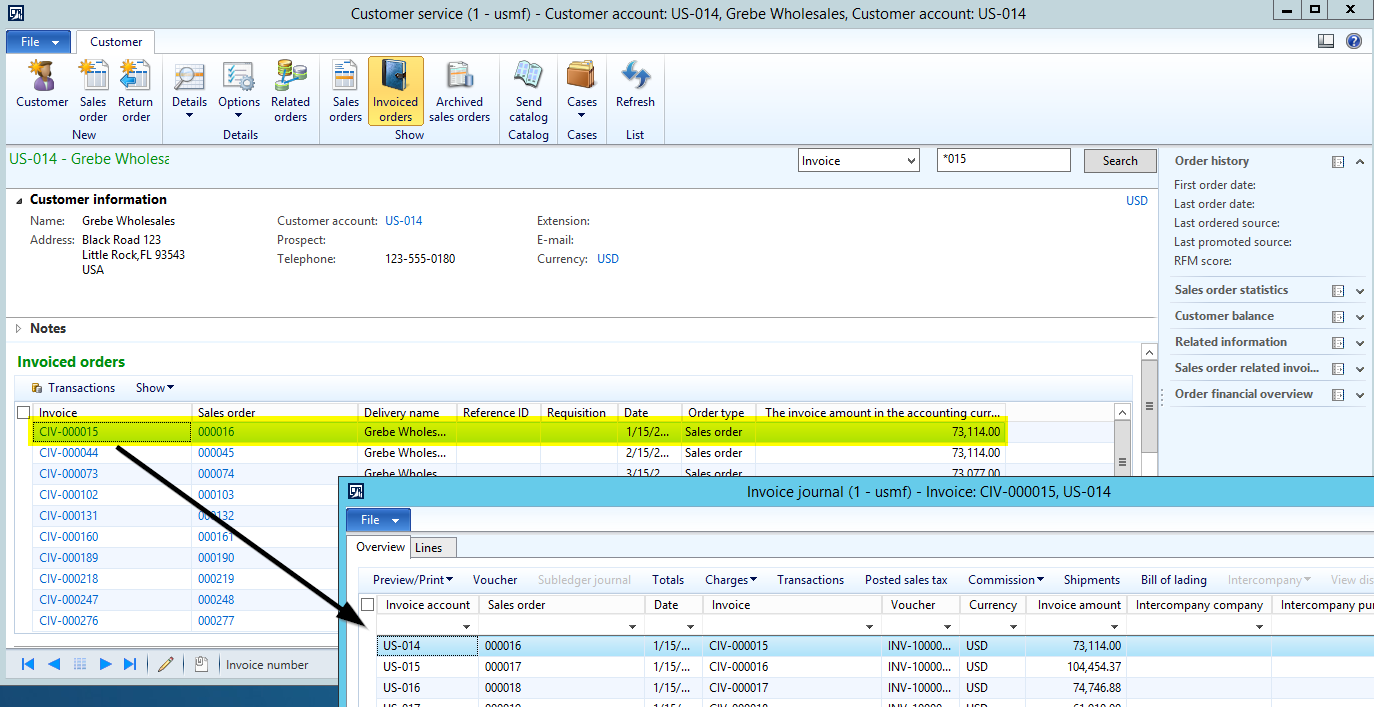Tick the select-all checkbox in Invoiced orders grid
This screenshot has height=707, width=1374.
(x=24, y=412)
